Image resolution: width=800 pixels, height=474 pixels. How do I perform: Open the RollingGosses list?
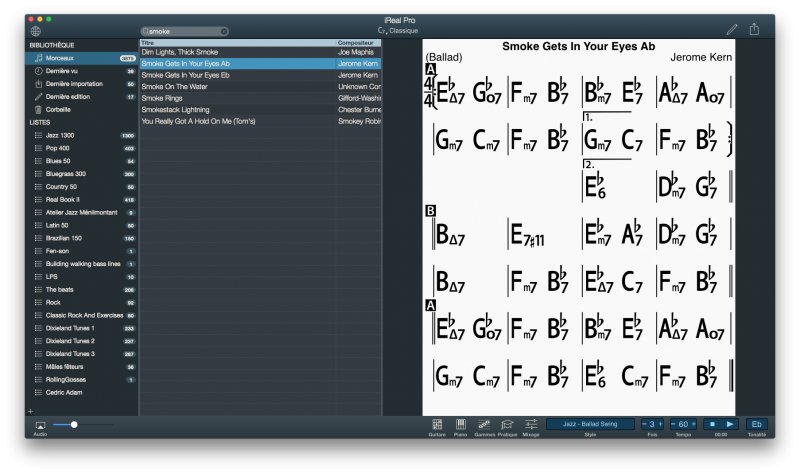(x=82, y=380)
